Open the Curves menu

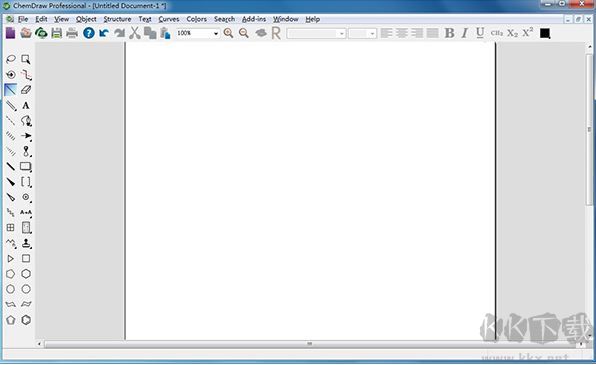click(169, 19)
